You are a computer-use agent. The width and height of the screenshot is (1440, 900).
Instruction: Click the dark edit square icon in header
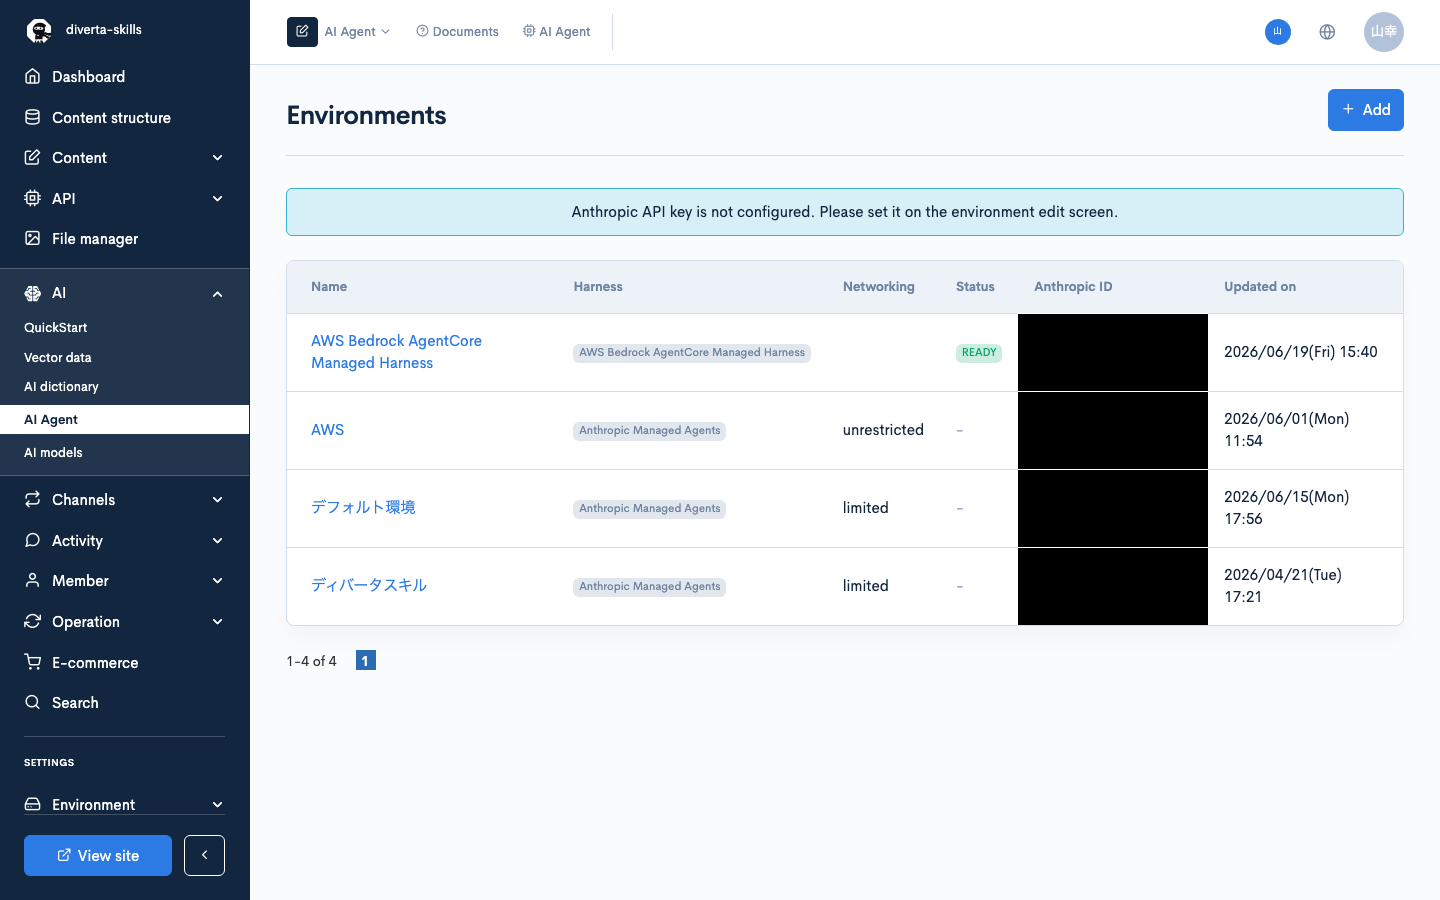click(x=302, y=32)
